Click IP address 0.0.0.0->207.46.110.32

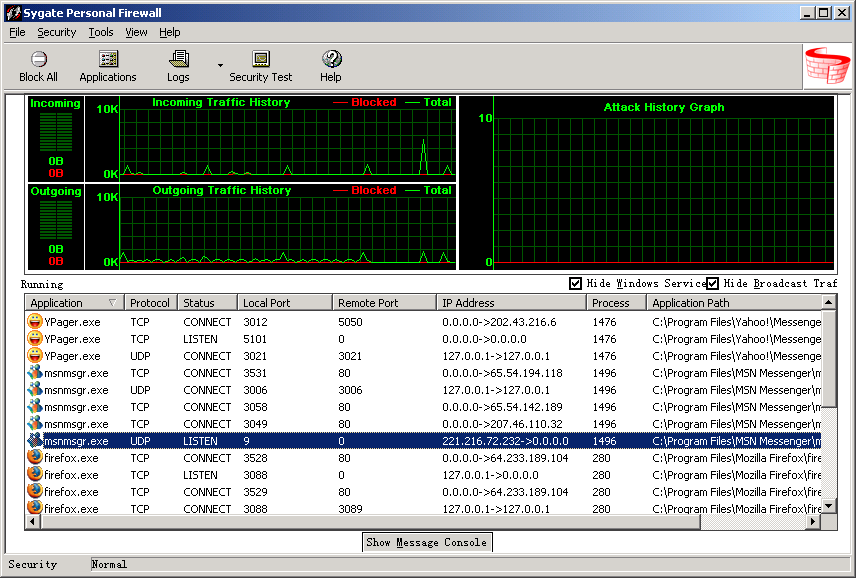pos(502,424)
